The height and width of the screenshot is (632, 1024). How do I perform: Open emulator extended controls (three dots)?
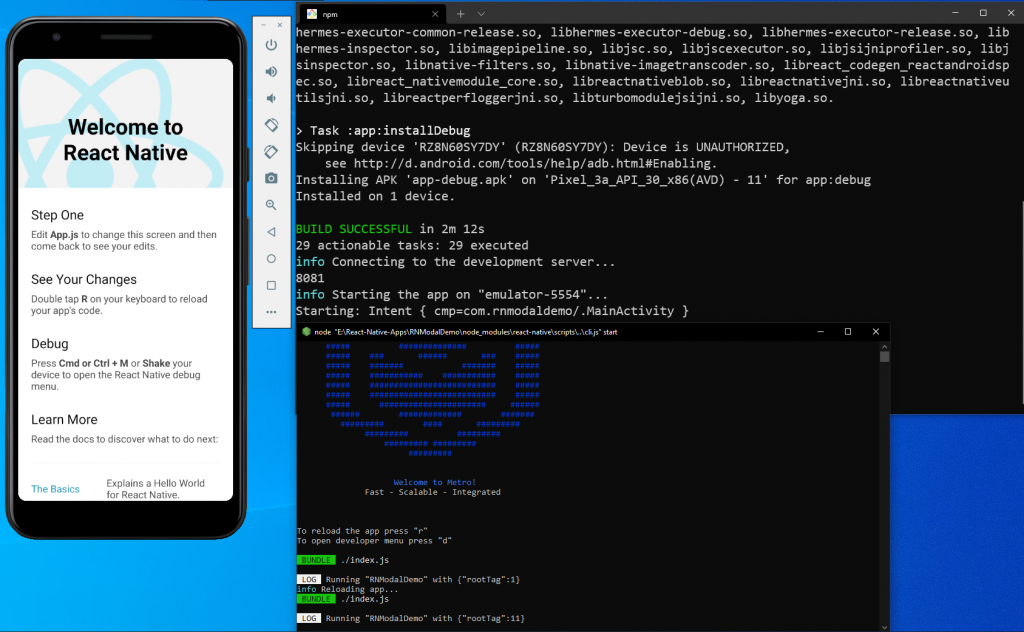[271, 312]
